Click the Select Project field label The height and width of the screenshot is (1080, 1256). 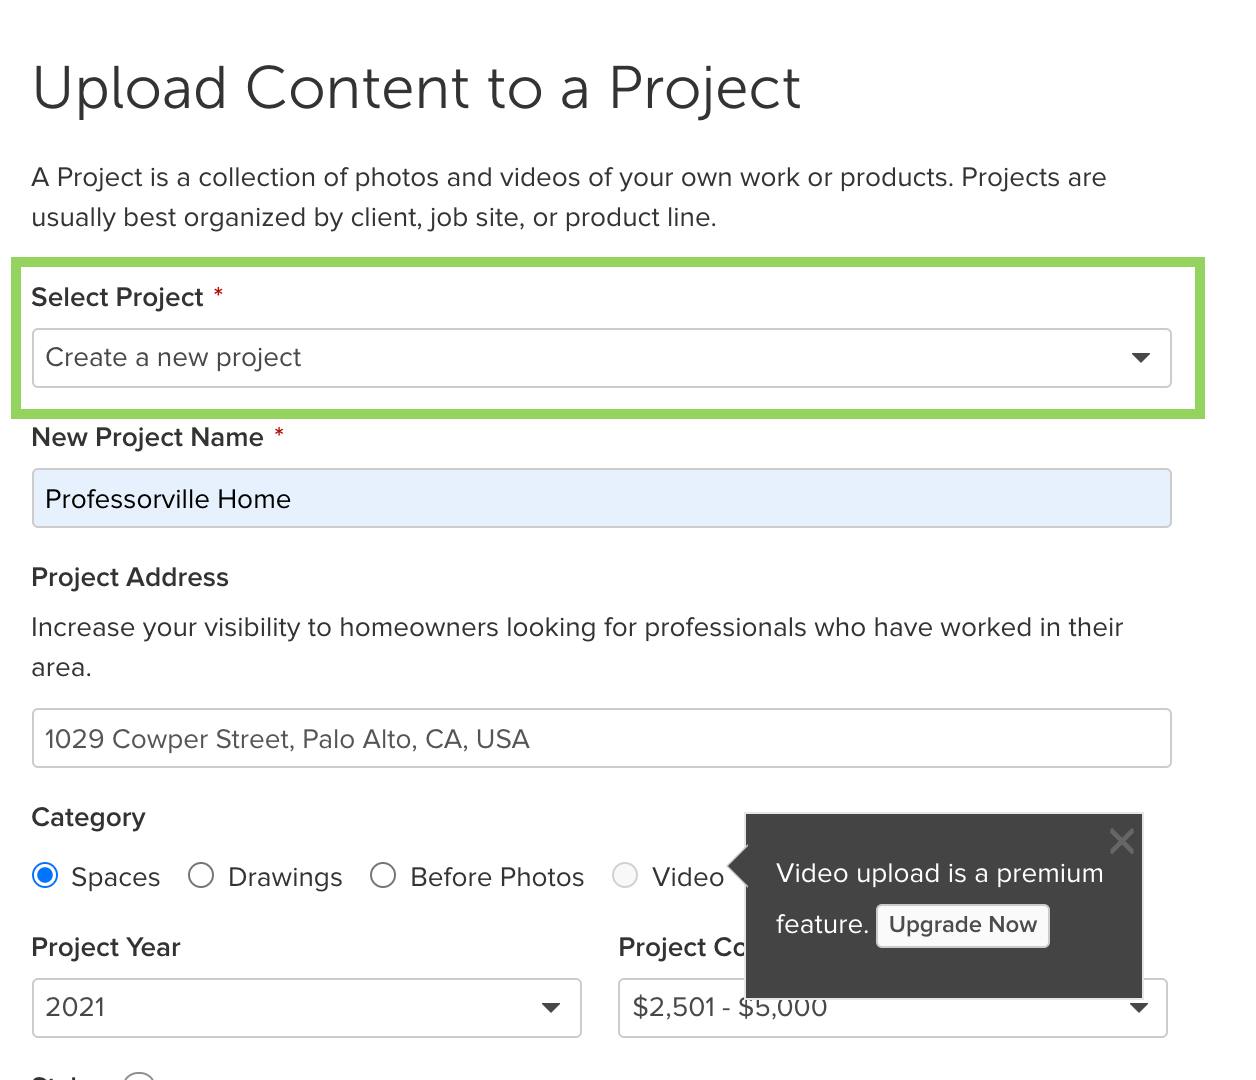coord(117,297)
